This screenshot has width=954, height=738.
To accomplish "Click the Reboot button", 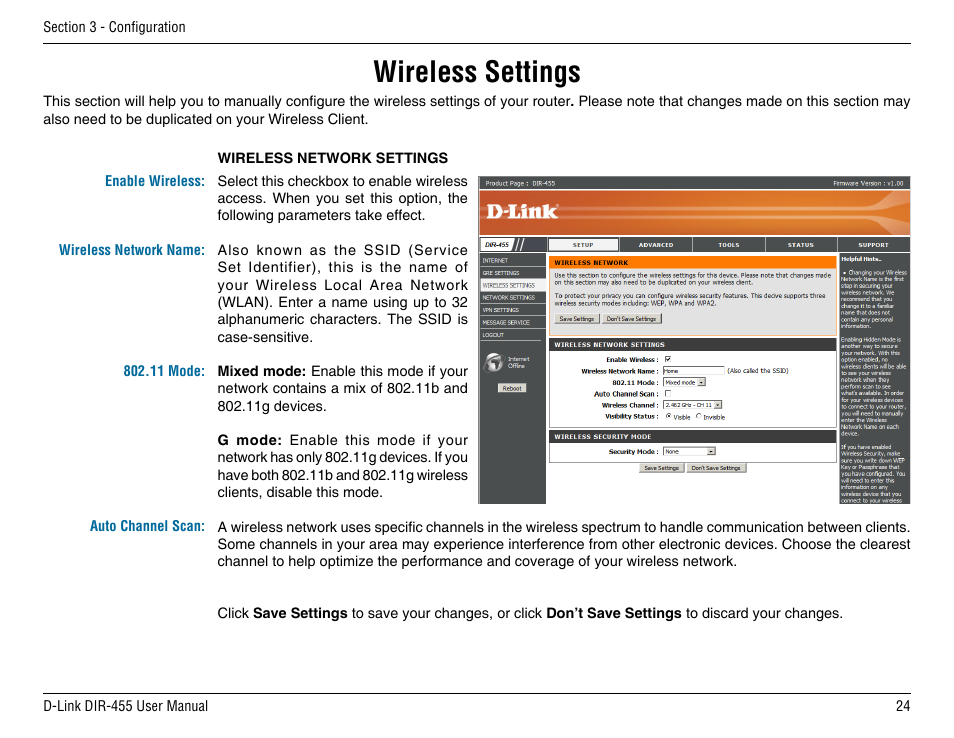I will [512, 388].
